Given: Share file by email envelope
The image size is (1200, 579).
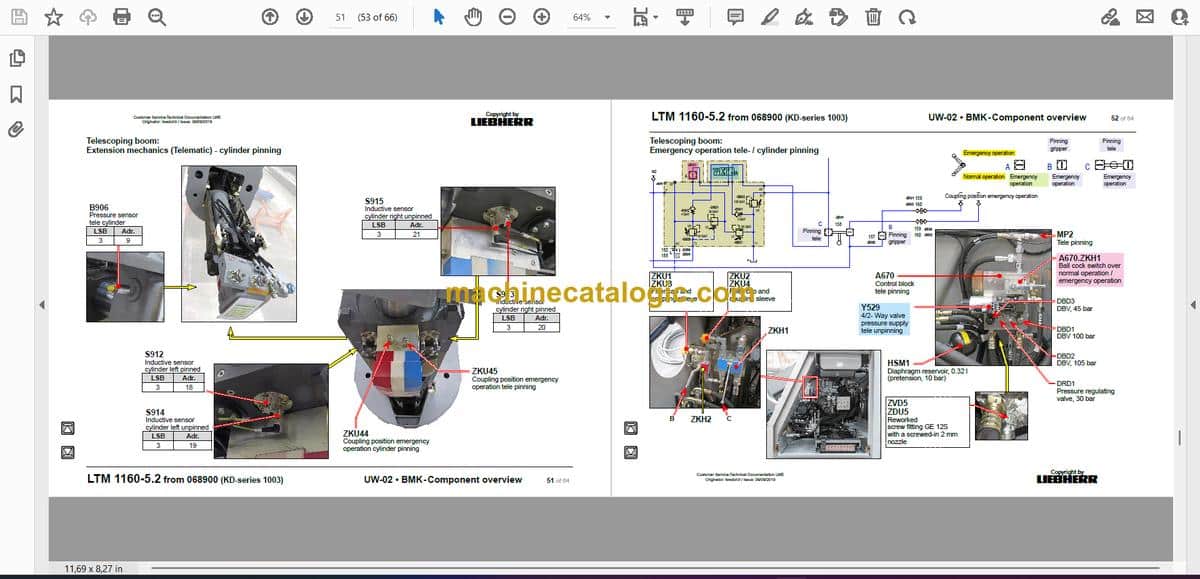Looking at the screenshot, I should coord(1145,17).
